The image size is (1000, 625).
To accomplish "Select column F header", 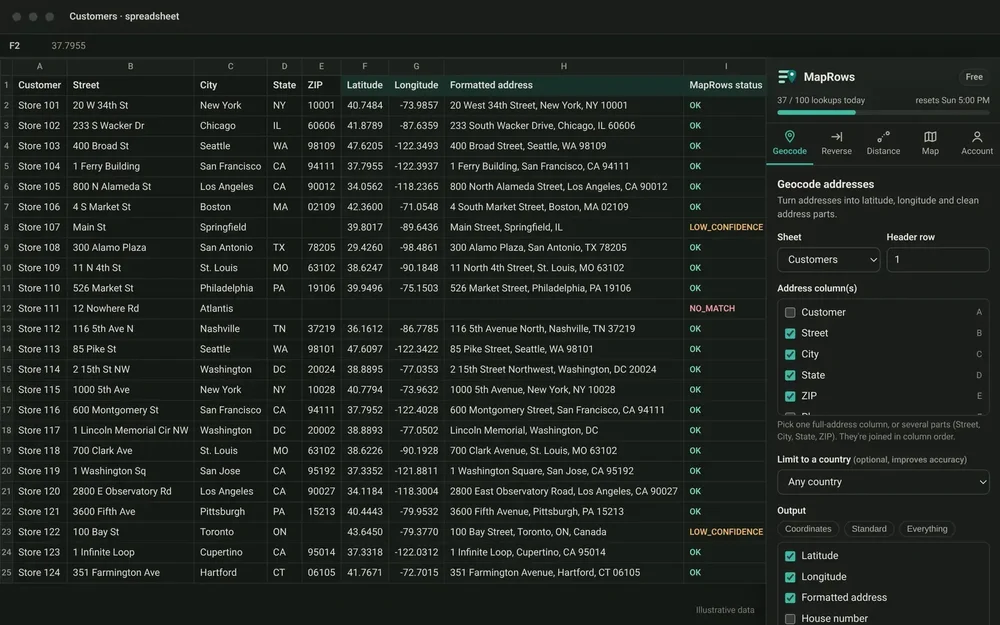I will click(x=364, y=66).
